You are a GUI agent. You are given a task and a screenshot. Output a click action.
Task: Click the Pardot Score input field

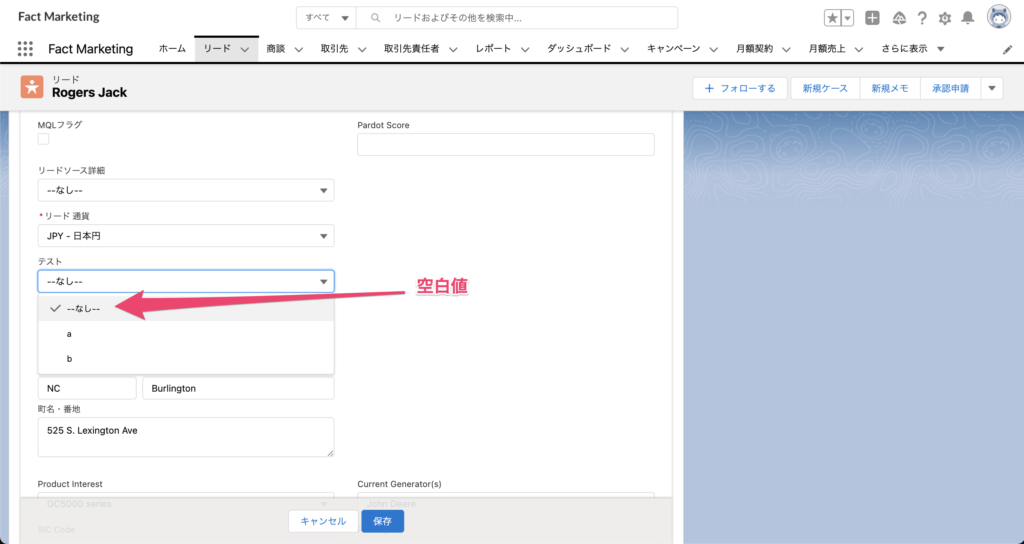click(x=505, y=144)
